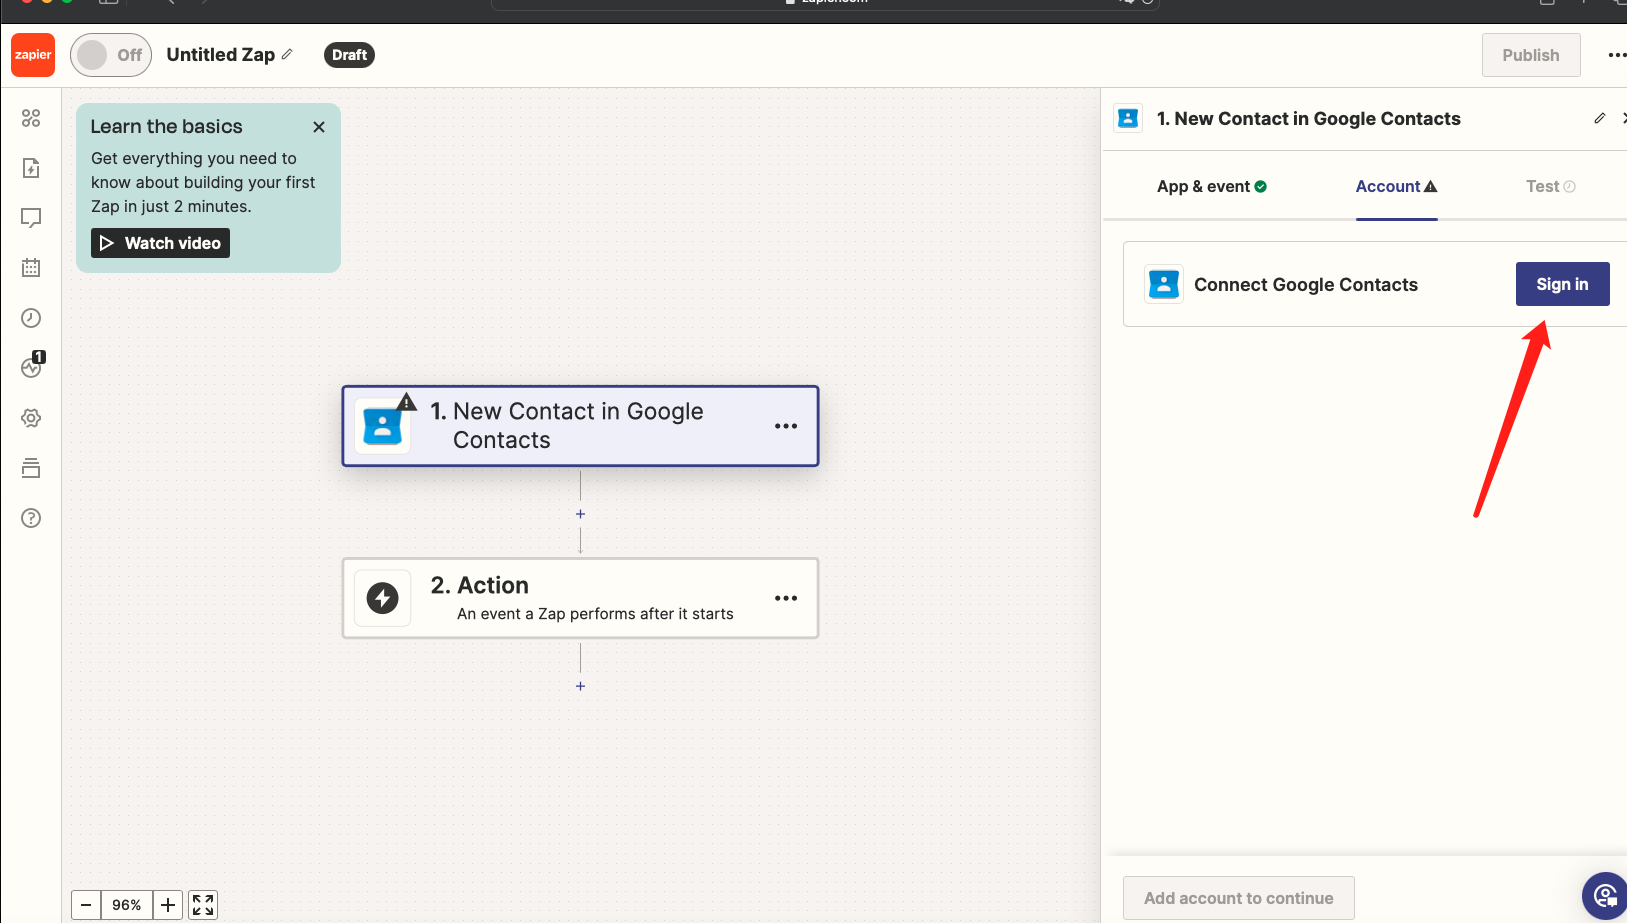Click the Publish button
This screenshot has height=923, width=1627.
coord(1531,55)
